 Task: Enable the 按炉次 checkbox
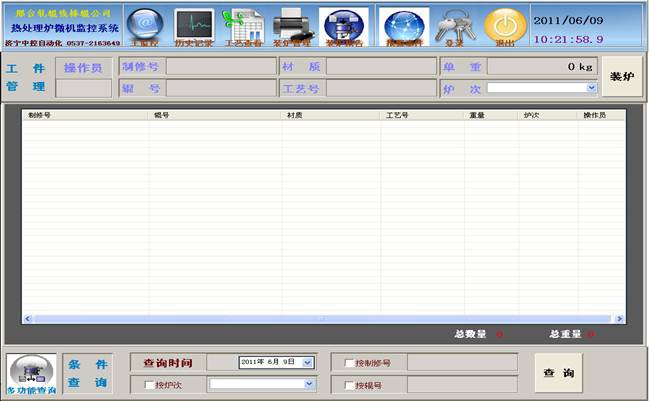click(x=150, y=384)
